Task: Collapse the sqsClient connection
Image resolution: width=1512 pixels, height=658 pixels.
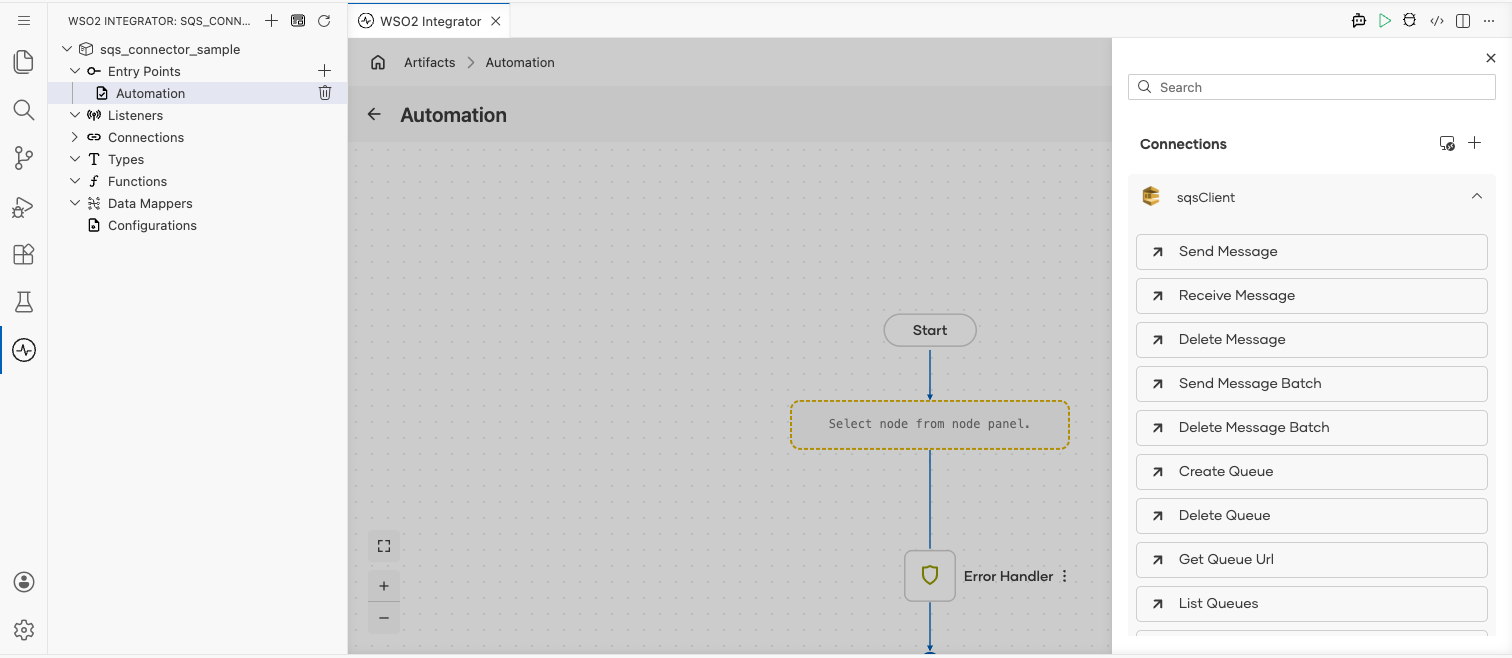Action: [x=1477, y=197]
